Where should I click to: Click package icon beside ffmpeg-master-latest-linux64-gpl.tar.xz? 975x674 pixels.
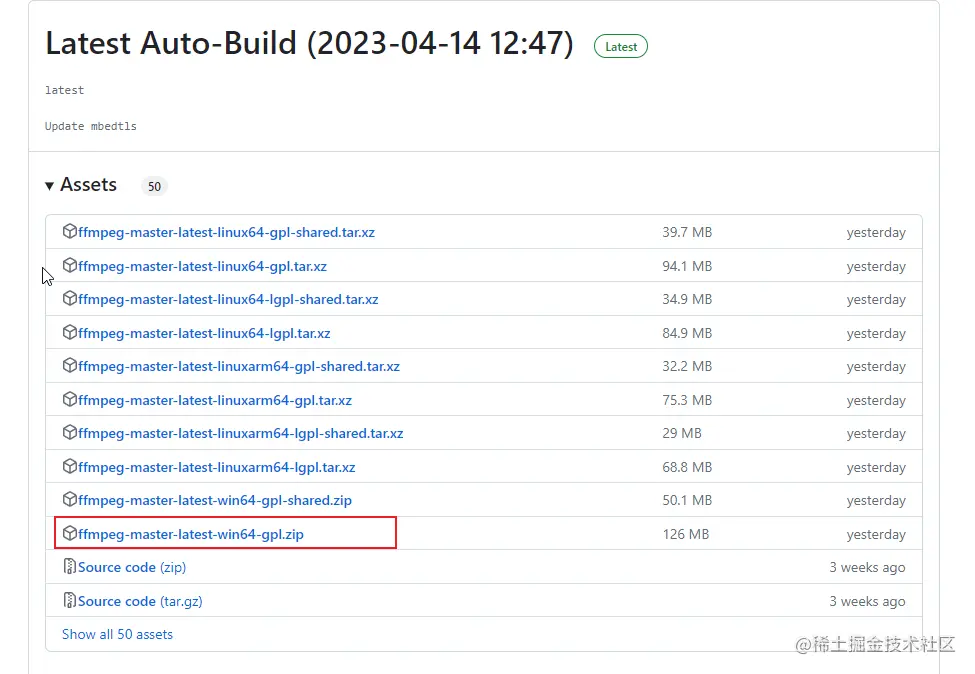tap(70, 265)
